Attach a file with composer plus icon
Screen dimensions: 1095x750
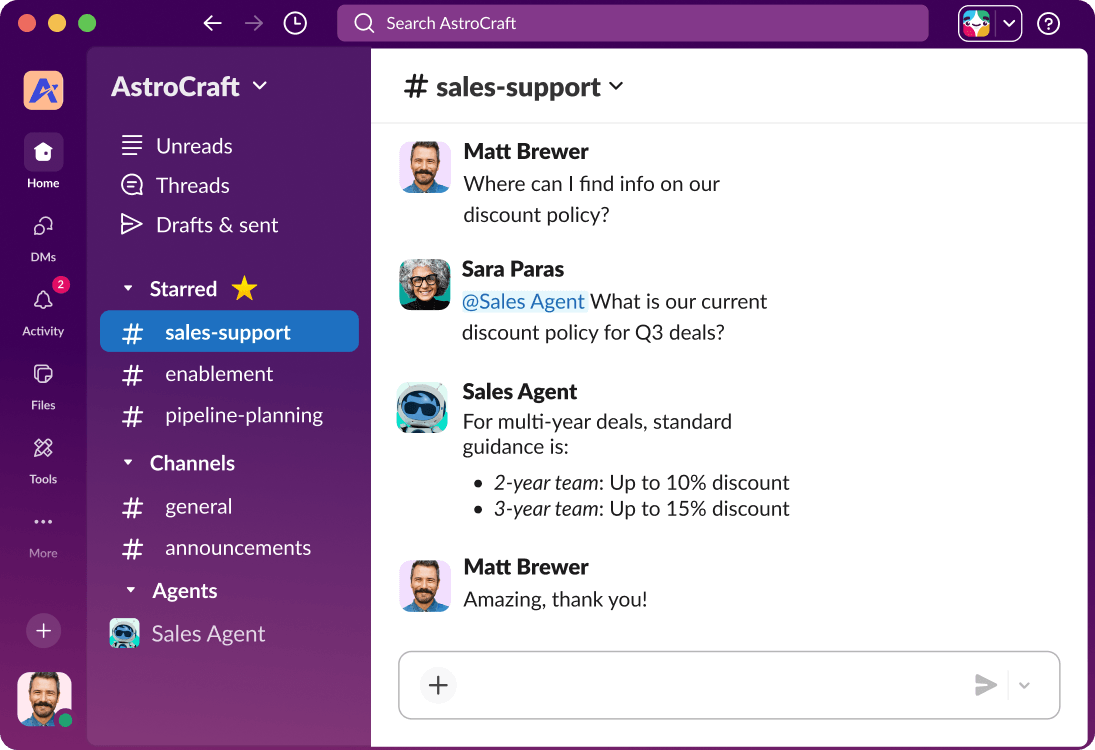point(438,685)
